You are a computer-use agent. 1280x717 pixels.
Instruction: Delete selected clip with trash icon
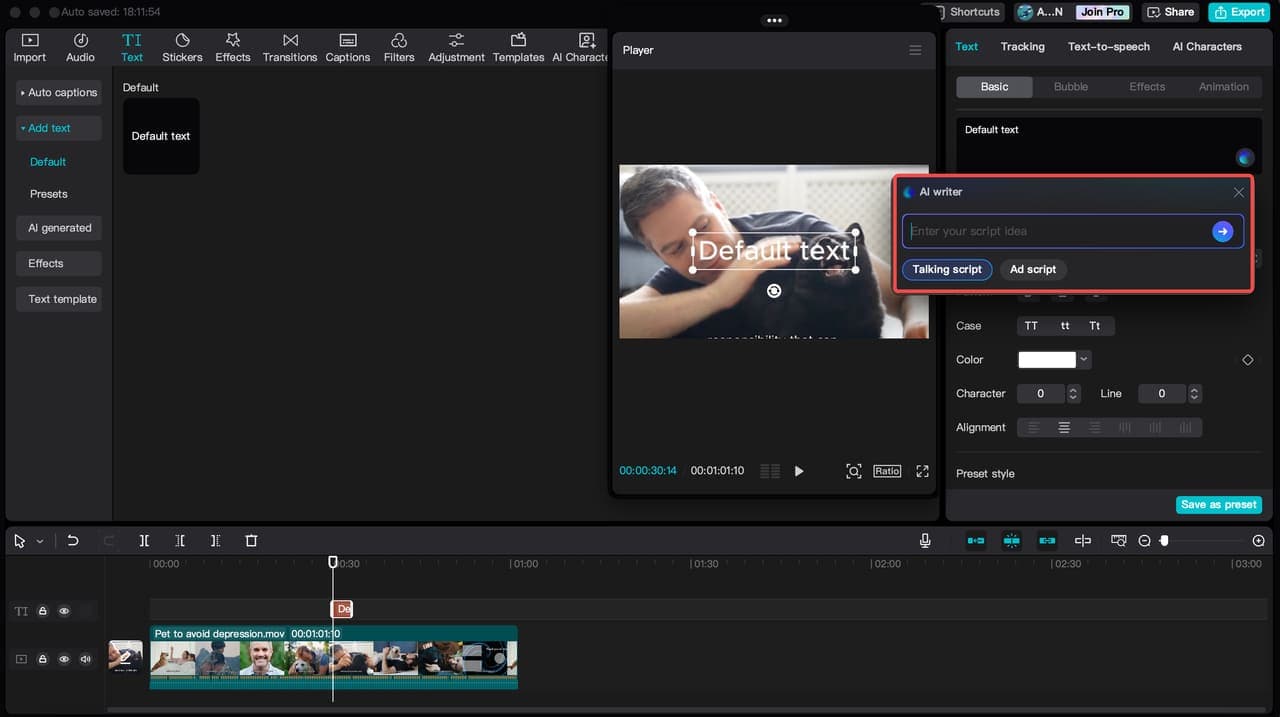(251, 540)
